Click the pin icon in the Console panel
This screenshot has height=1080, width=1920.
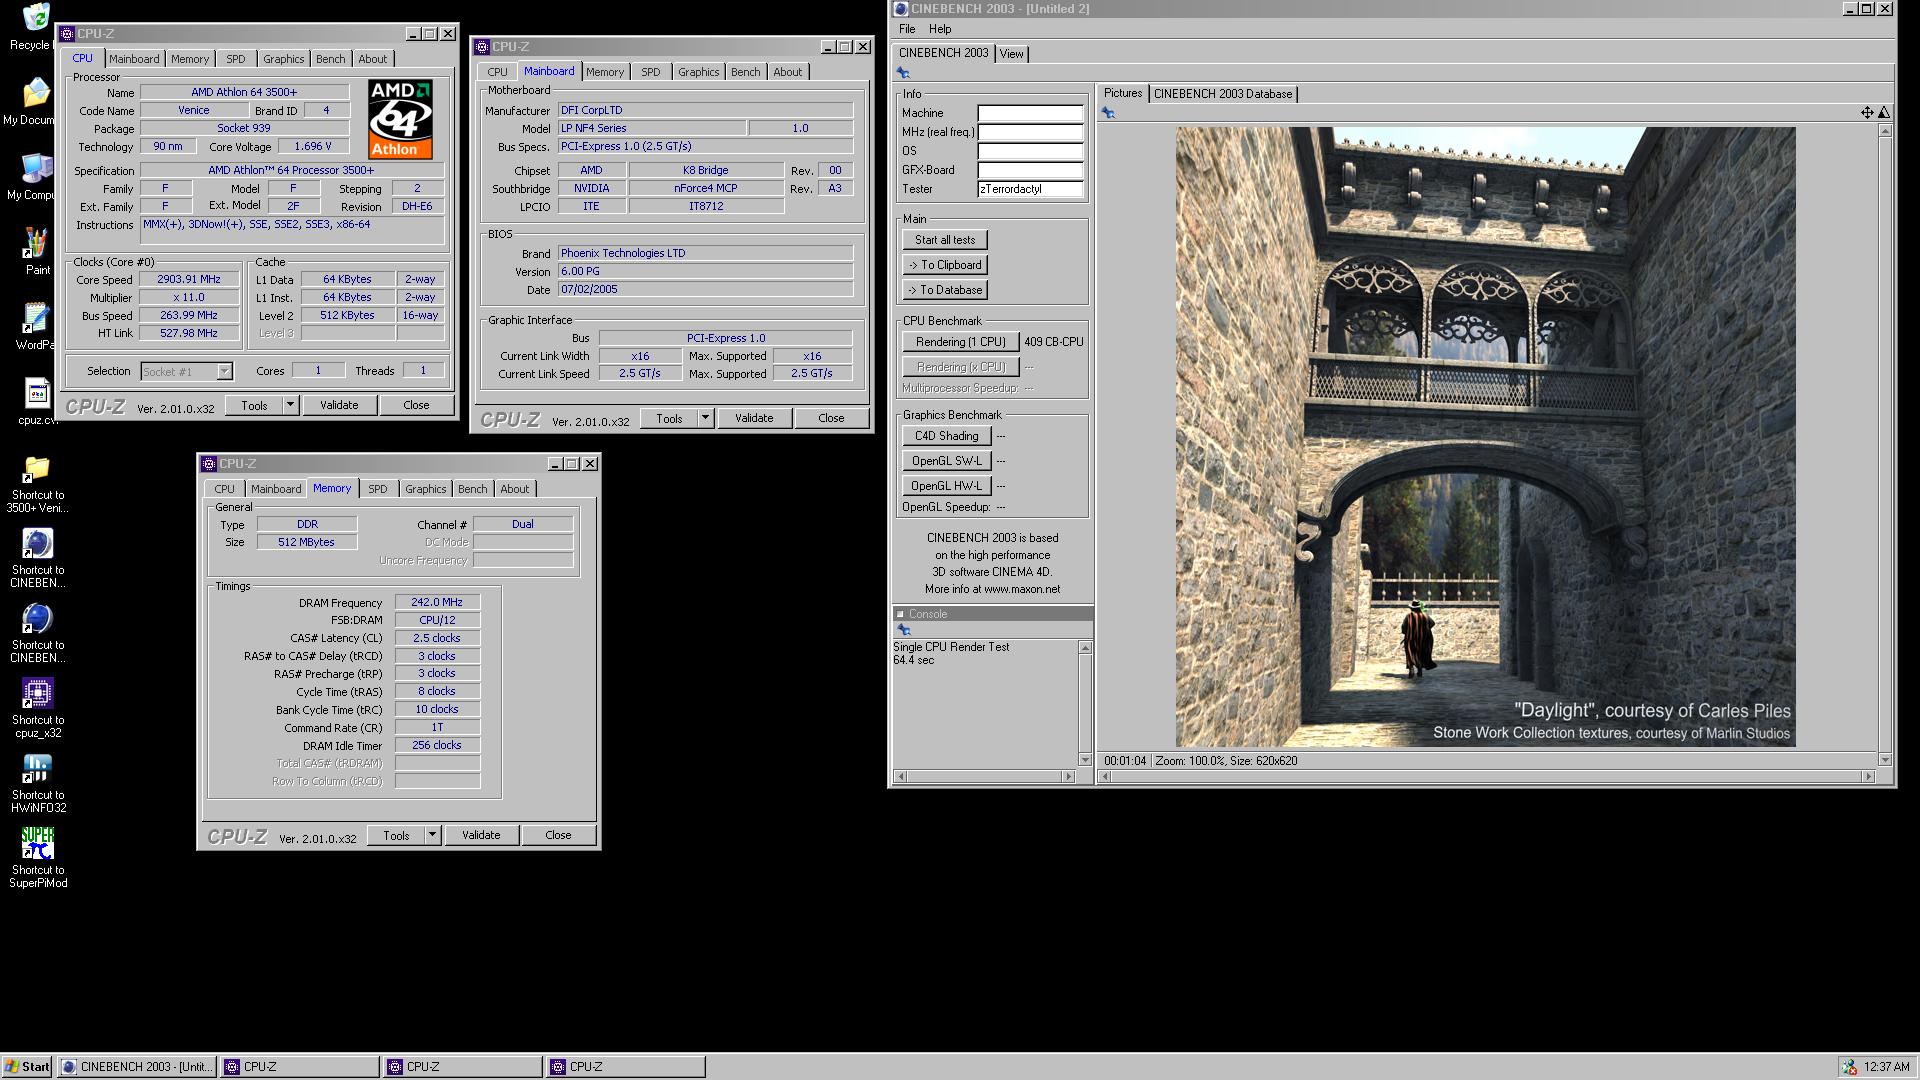tap(904, 630)
